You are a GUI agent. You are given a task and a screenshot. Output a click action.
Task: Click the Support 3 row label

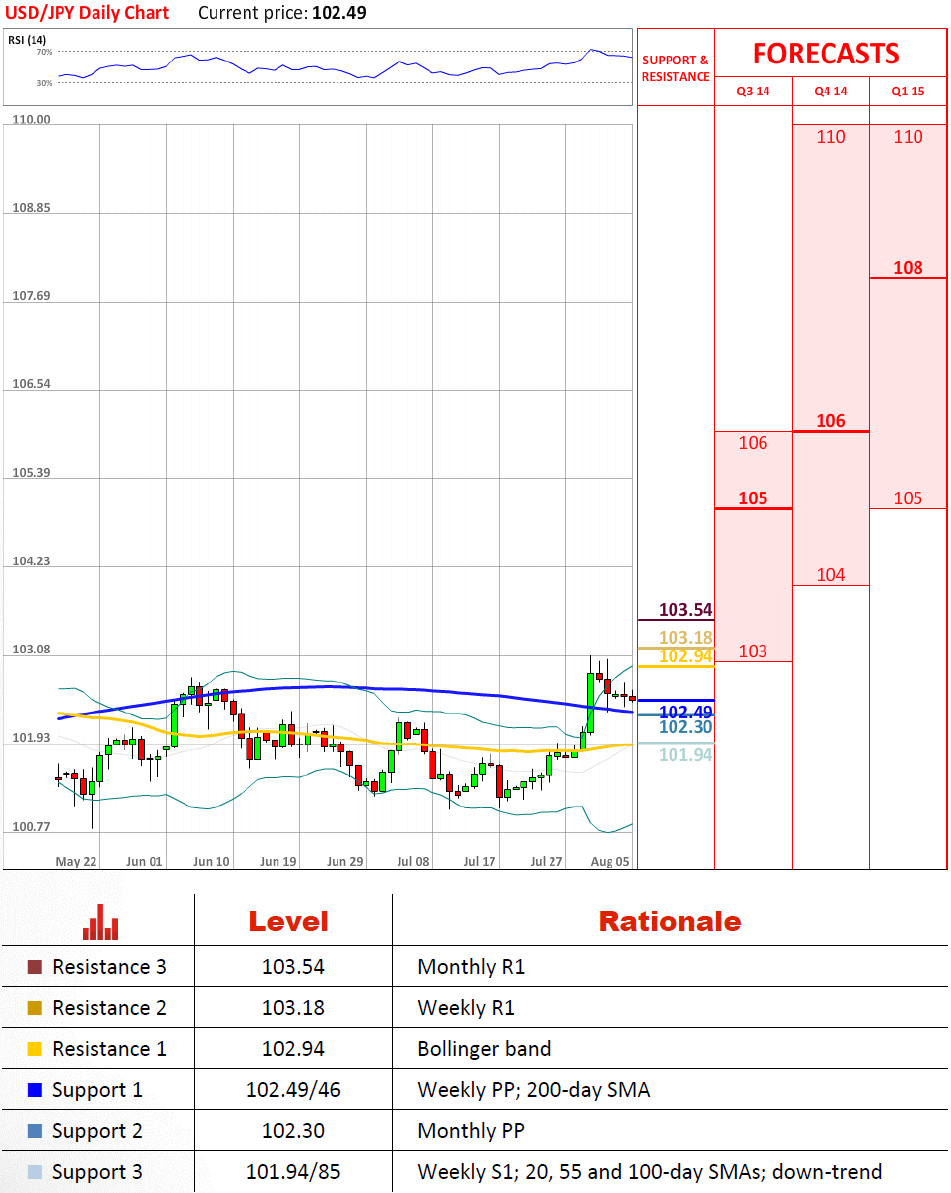pos(97,1173)
